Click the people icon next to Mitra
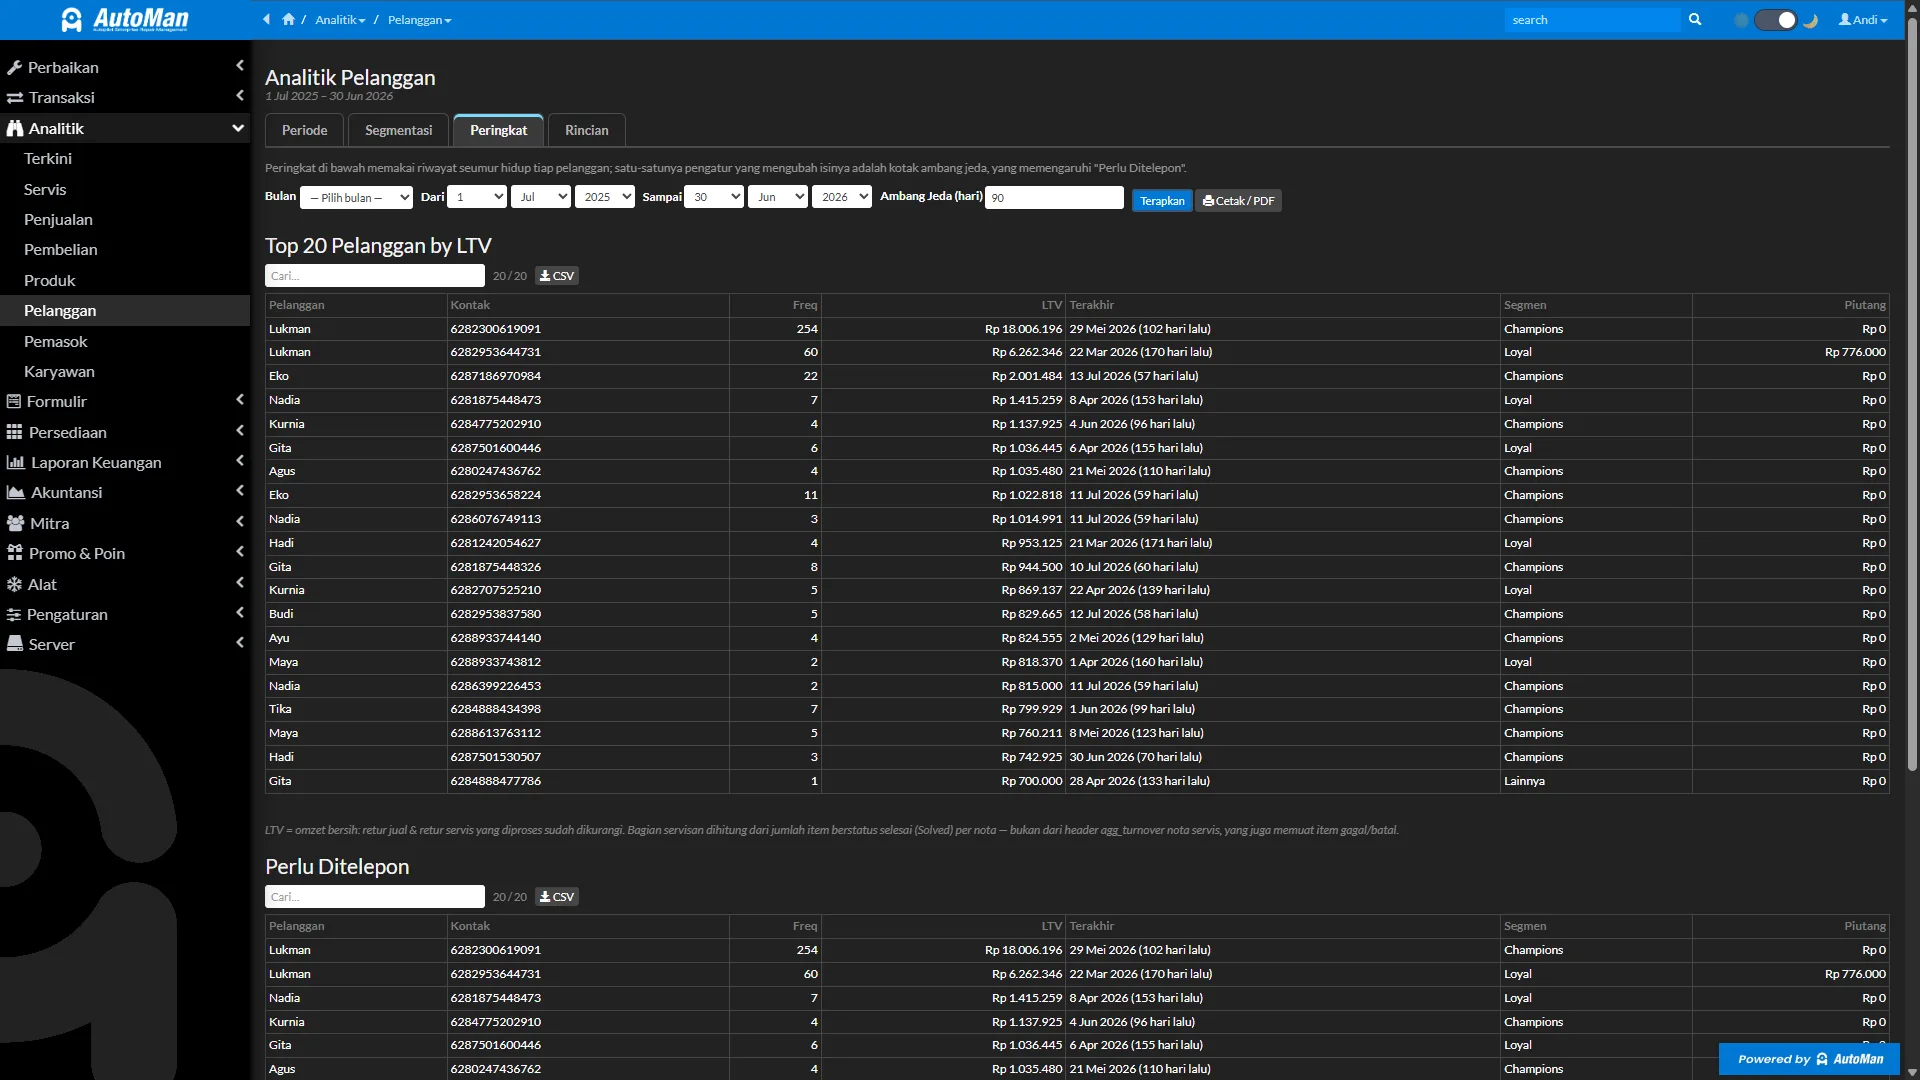The height and width of the screenshot is (1080, 1920). click(x=15, y=524)
